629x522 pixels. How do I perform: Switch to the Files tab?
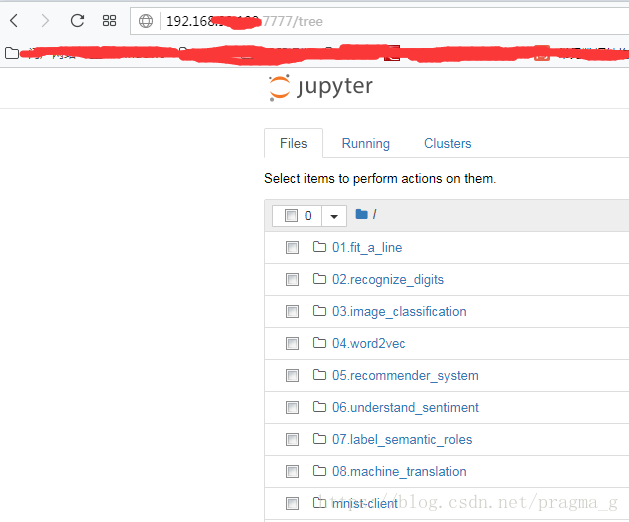(293, 143)
